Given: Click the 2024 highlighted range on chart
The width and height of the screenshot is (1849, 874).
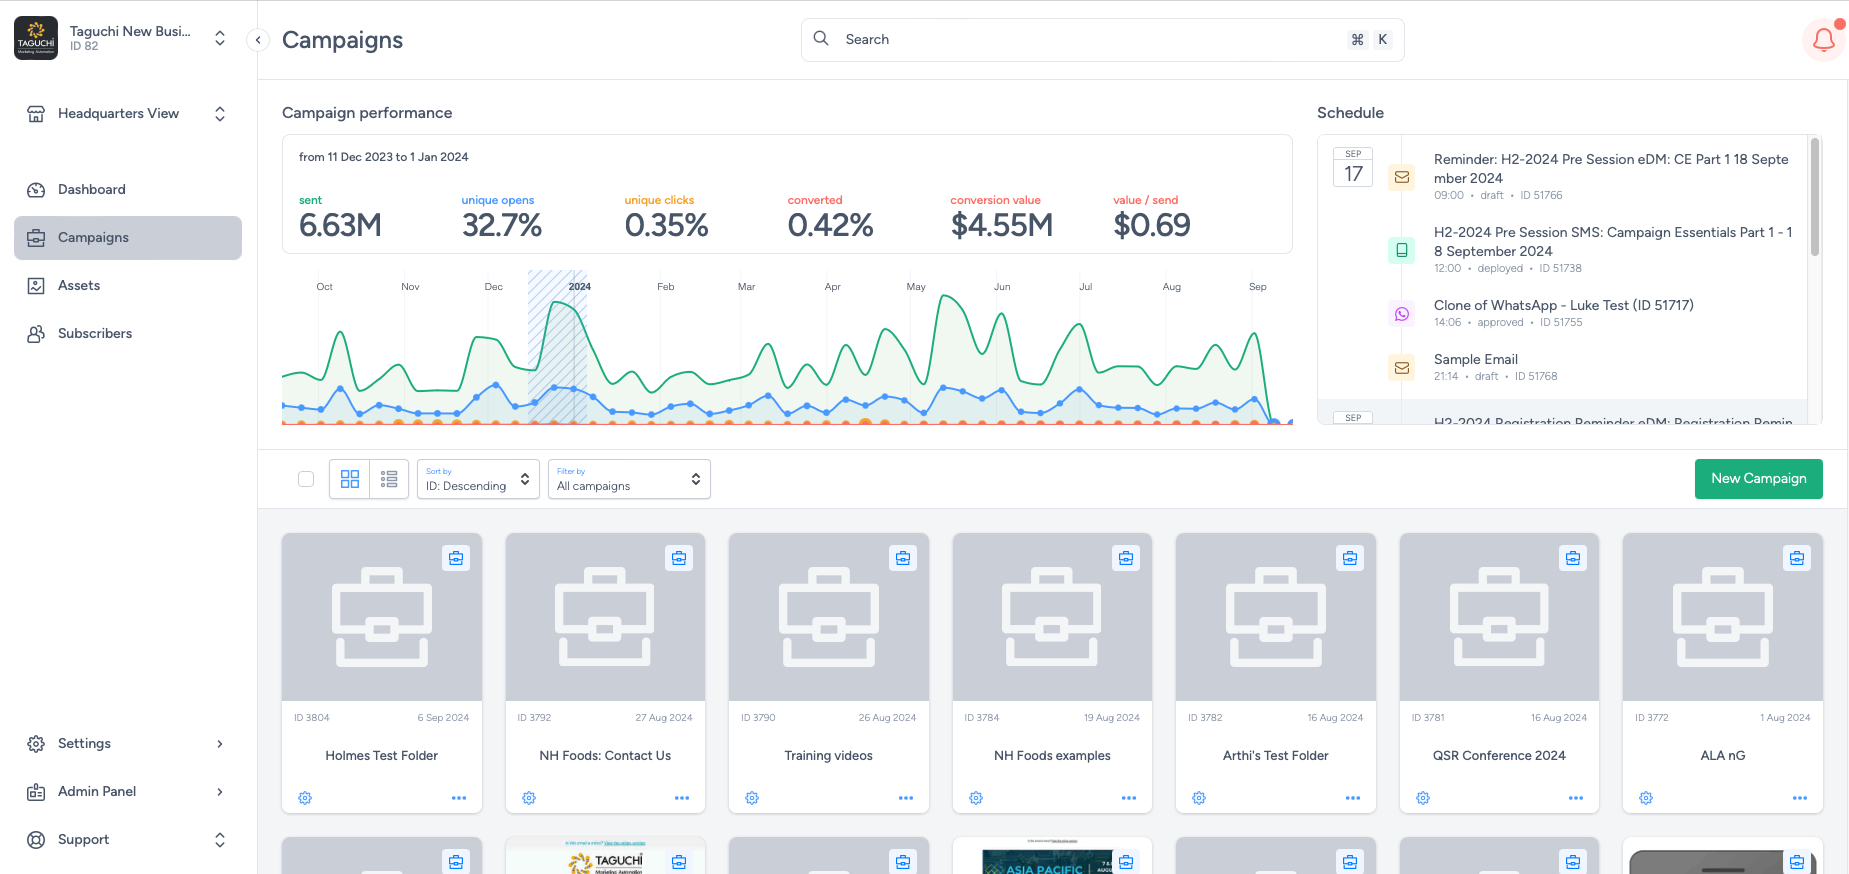Looking at the screenshot, I should (x=557, y=346).
